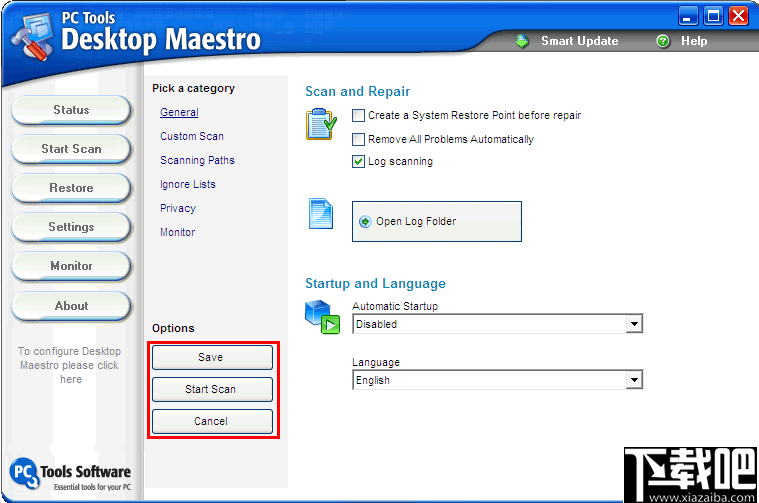Image resolution: width=759 pixels, height=503 pixels.
Task: Open the Monitor category link
Action: (178, 232)
